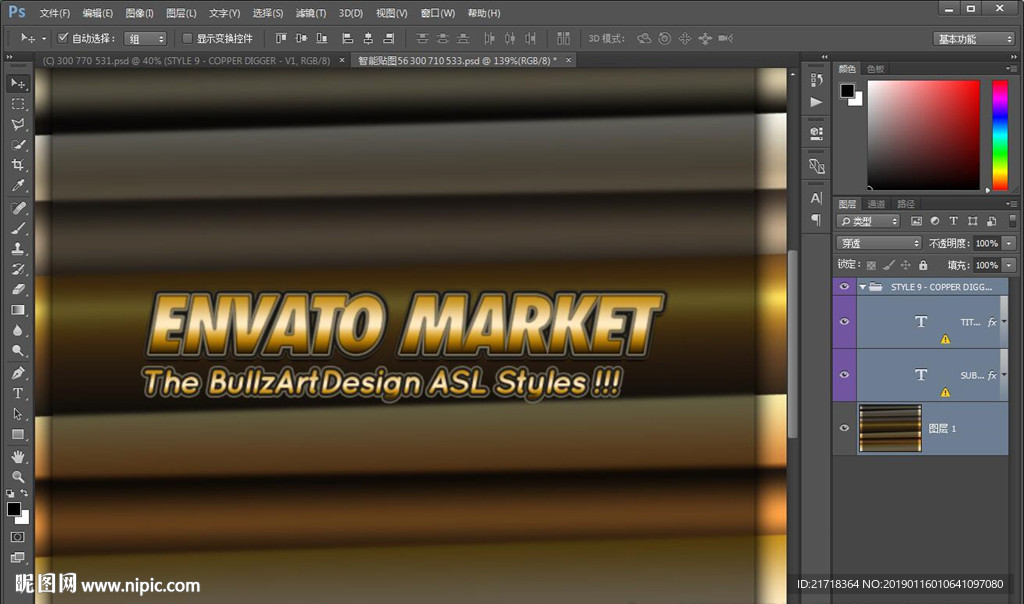Hide the 图层 1 layer

point(844,428)
